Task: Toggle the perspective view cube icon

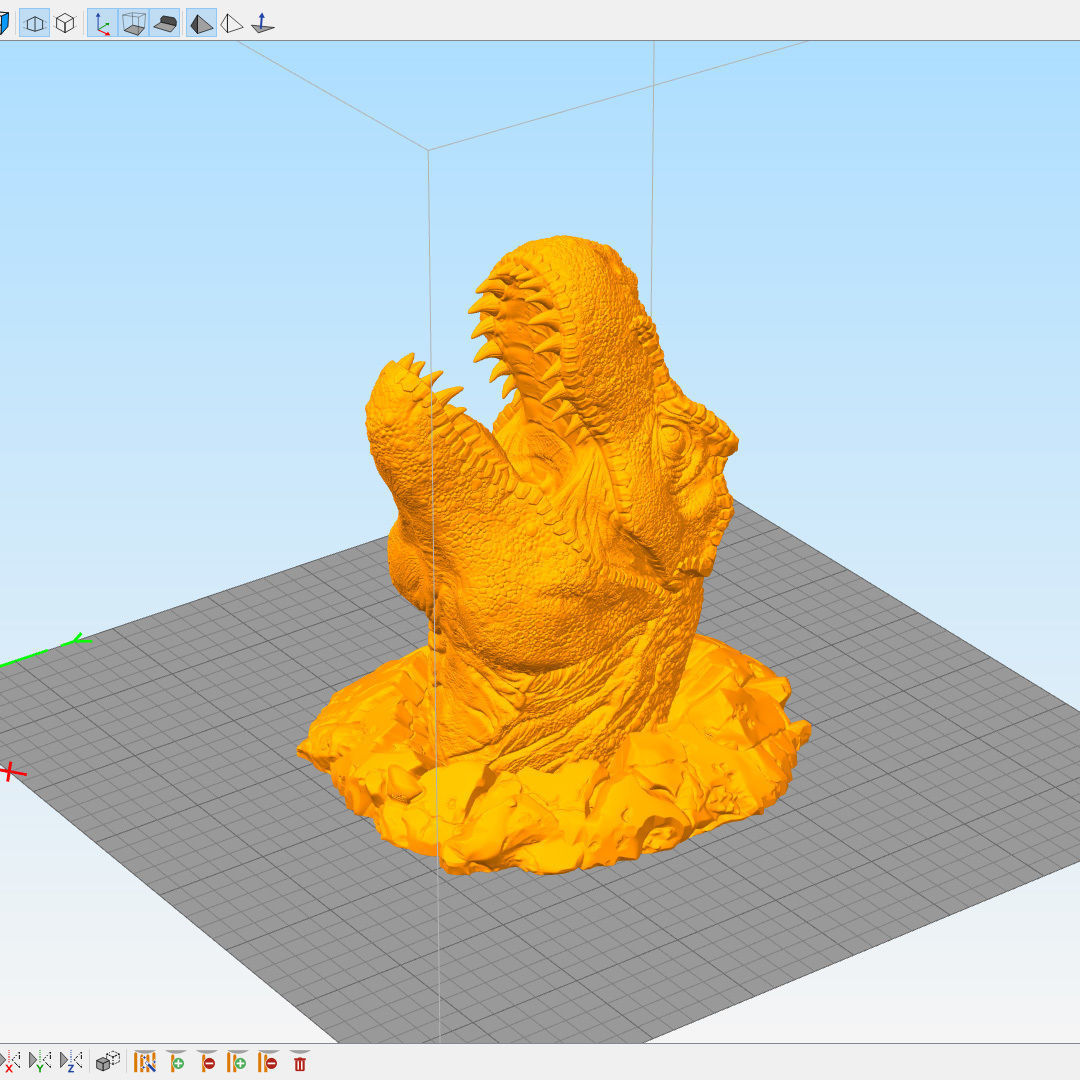Action: 34,24
